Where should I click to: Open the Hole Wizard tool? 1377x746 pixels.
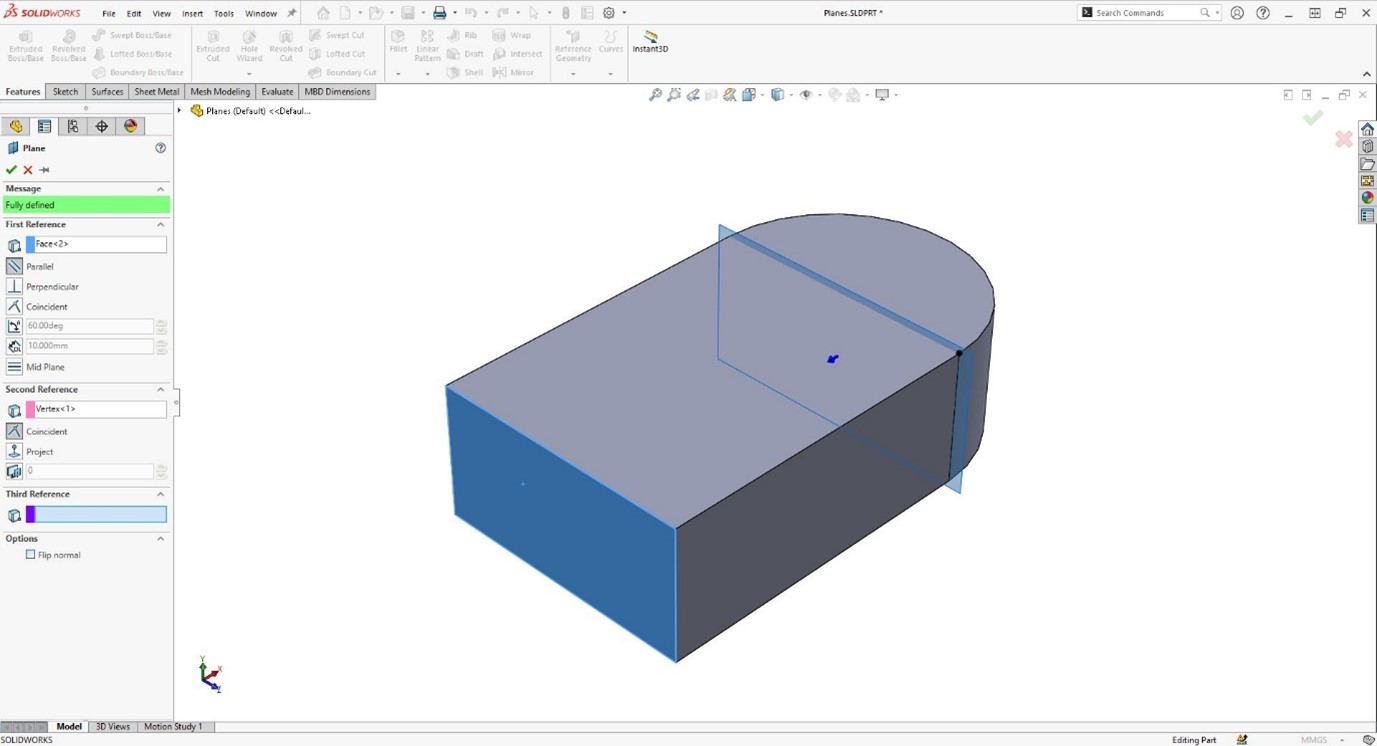[248, 47]
